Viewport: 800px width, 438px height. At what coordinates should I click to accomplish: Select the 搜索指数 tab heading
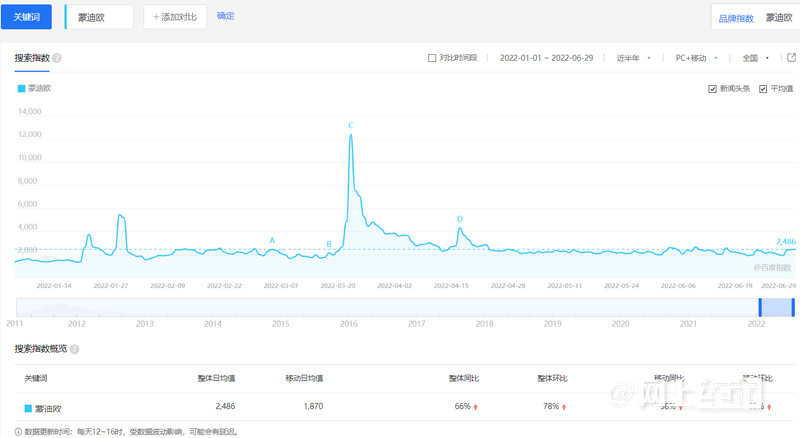click(32, 58)
